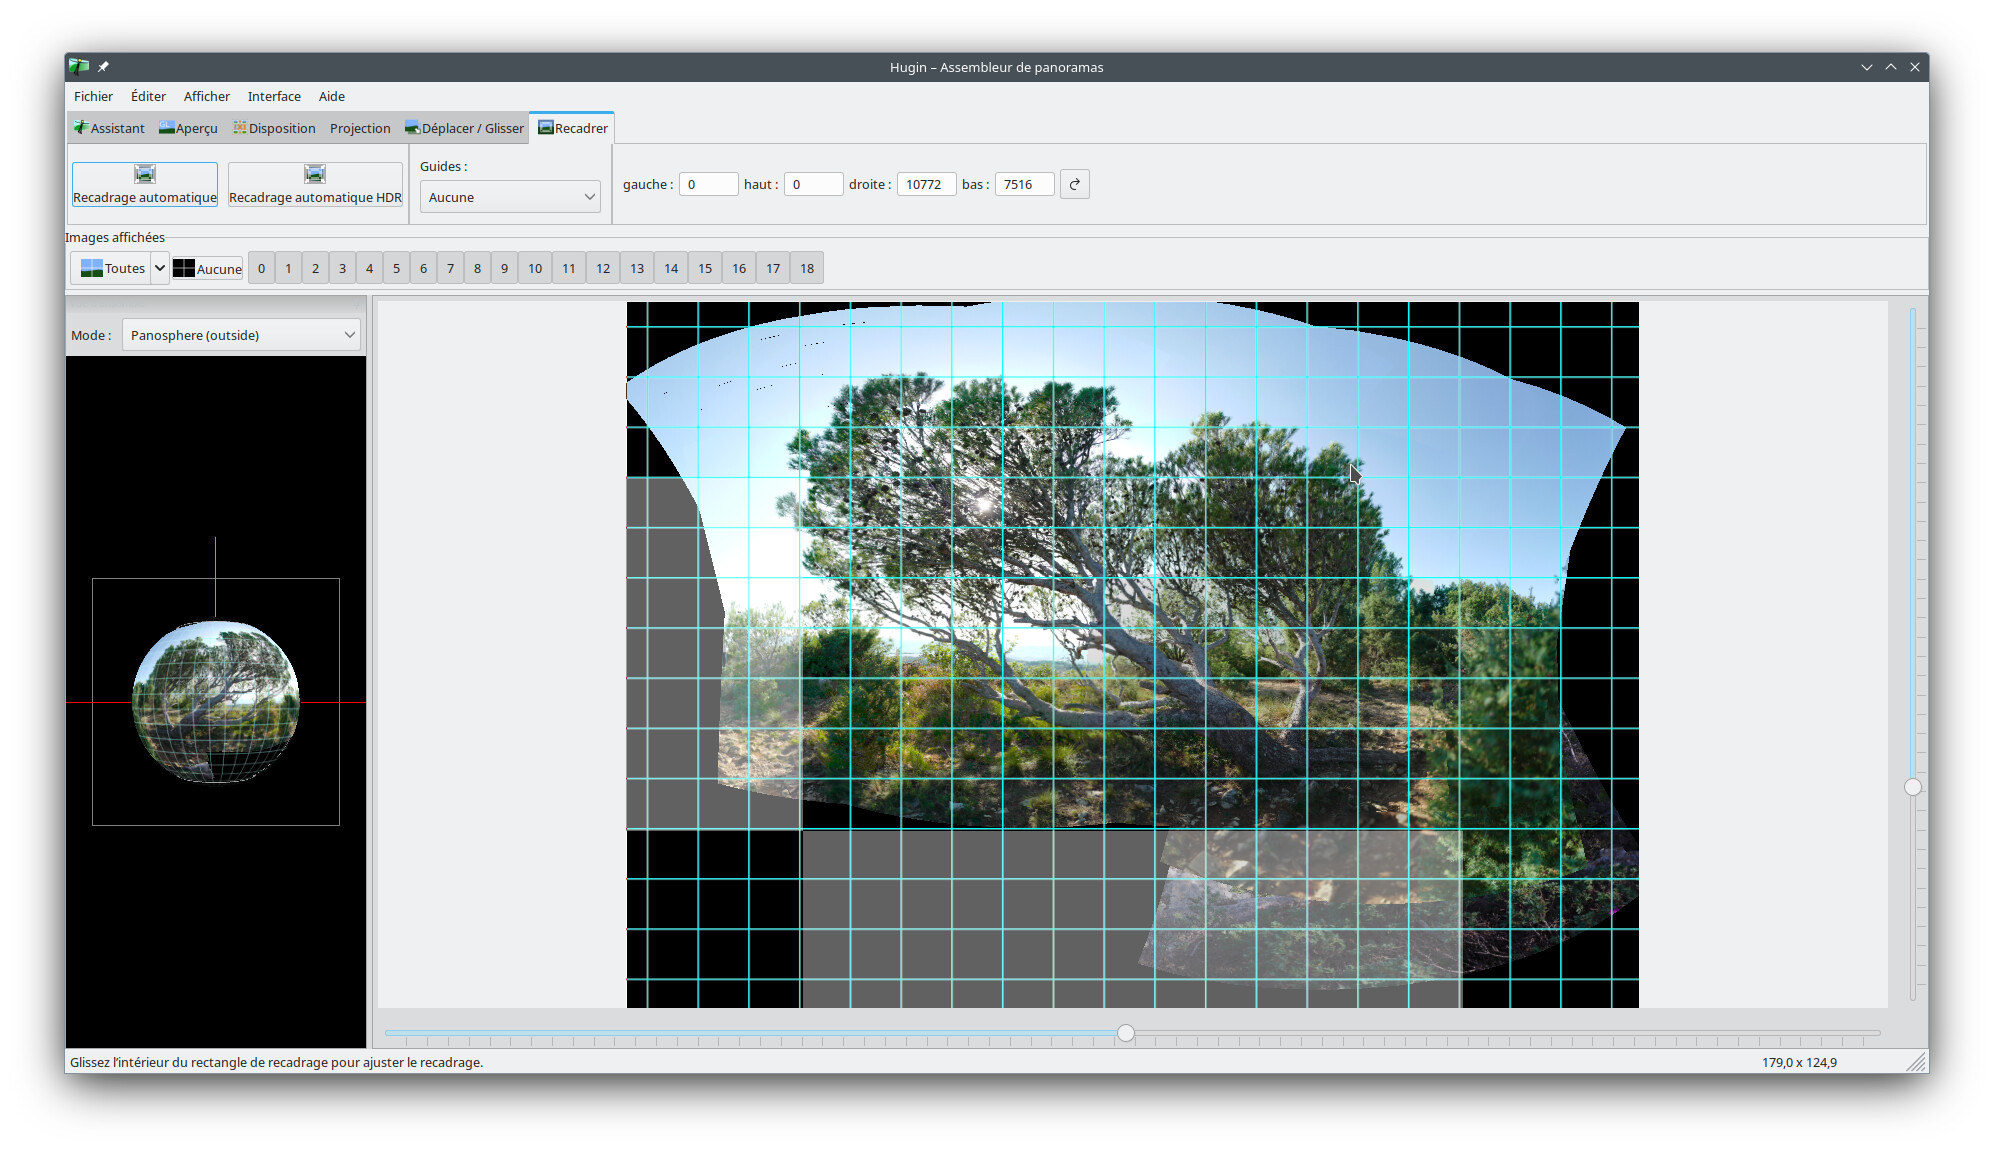Toggle image 10 display button
The image size is (1994, 1150).
[535, 268]
